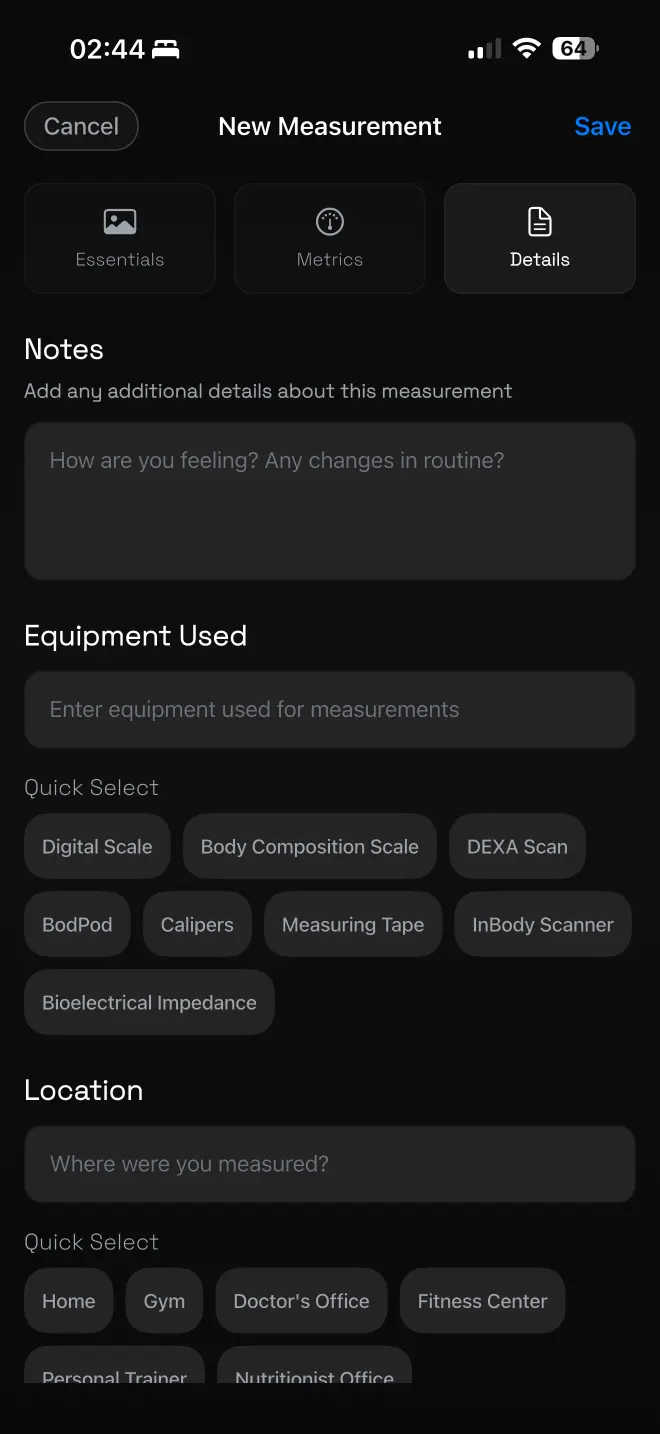Select the Digital Scale quick option
The height and width of the screenshot is (1434, 660).
(x=97, y=846)
